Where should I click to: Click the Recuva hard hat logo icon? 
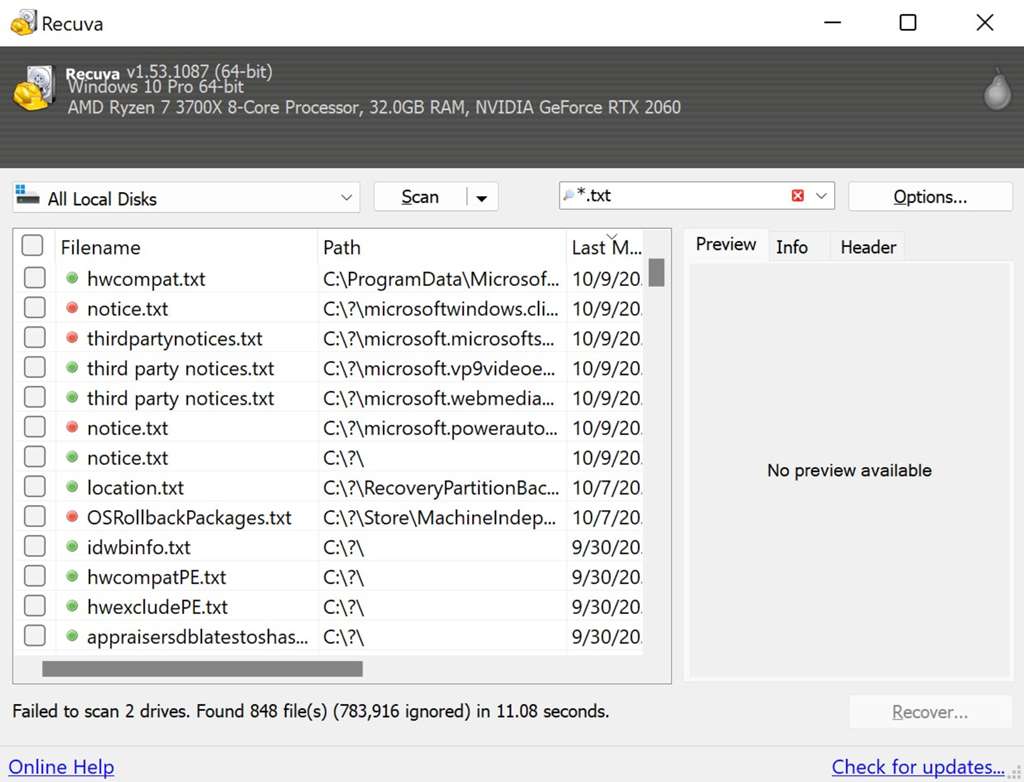tap(33, 90)
